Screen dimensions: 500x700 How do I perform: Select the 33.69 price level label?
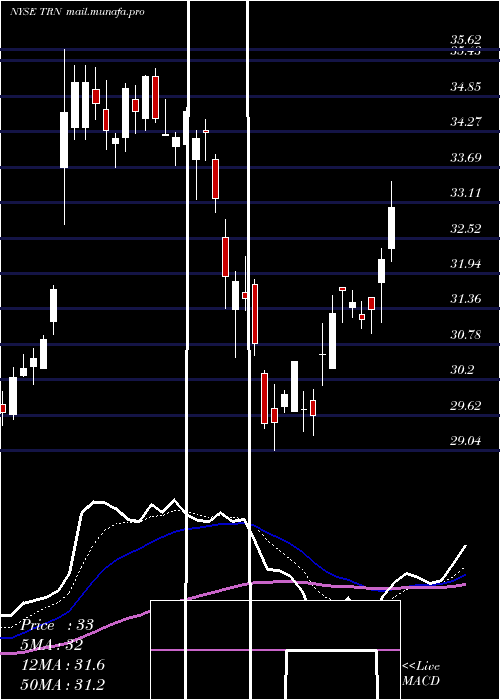466,157
